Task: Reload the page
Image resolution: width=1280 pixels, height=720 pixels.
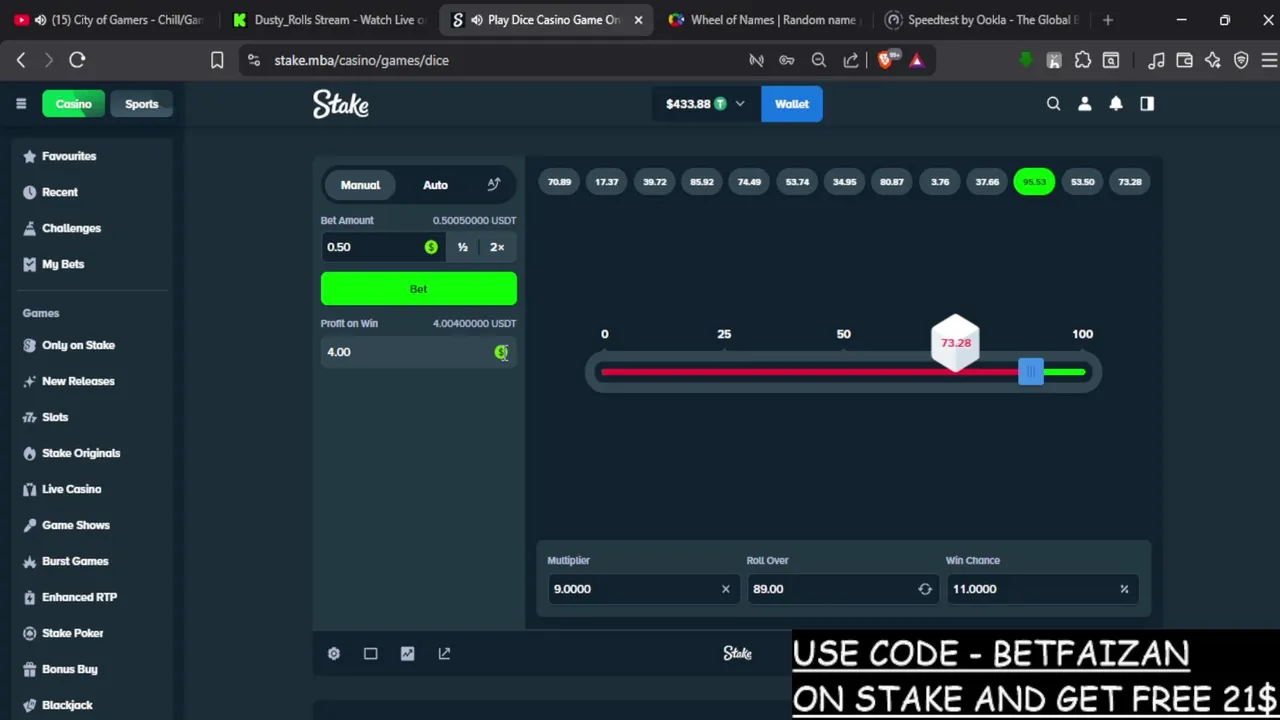Action: click(77, 60)
